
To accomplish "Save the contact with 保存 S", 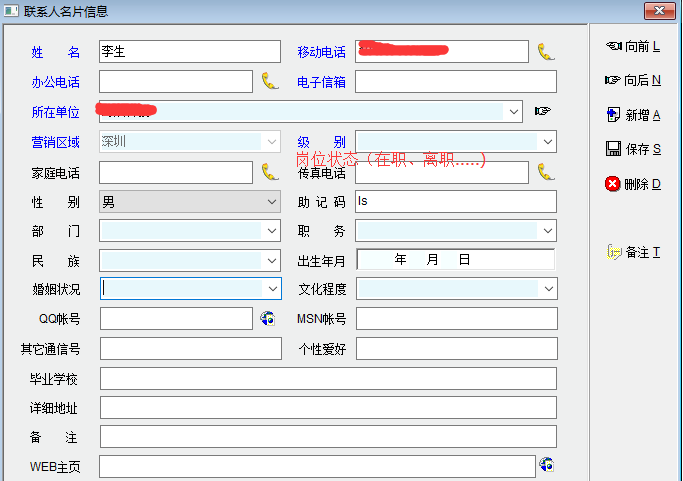I will [633, 149].
